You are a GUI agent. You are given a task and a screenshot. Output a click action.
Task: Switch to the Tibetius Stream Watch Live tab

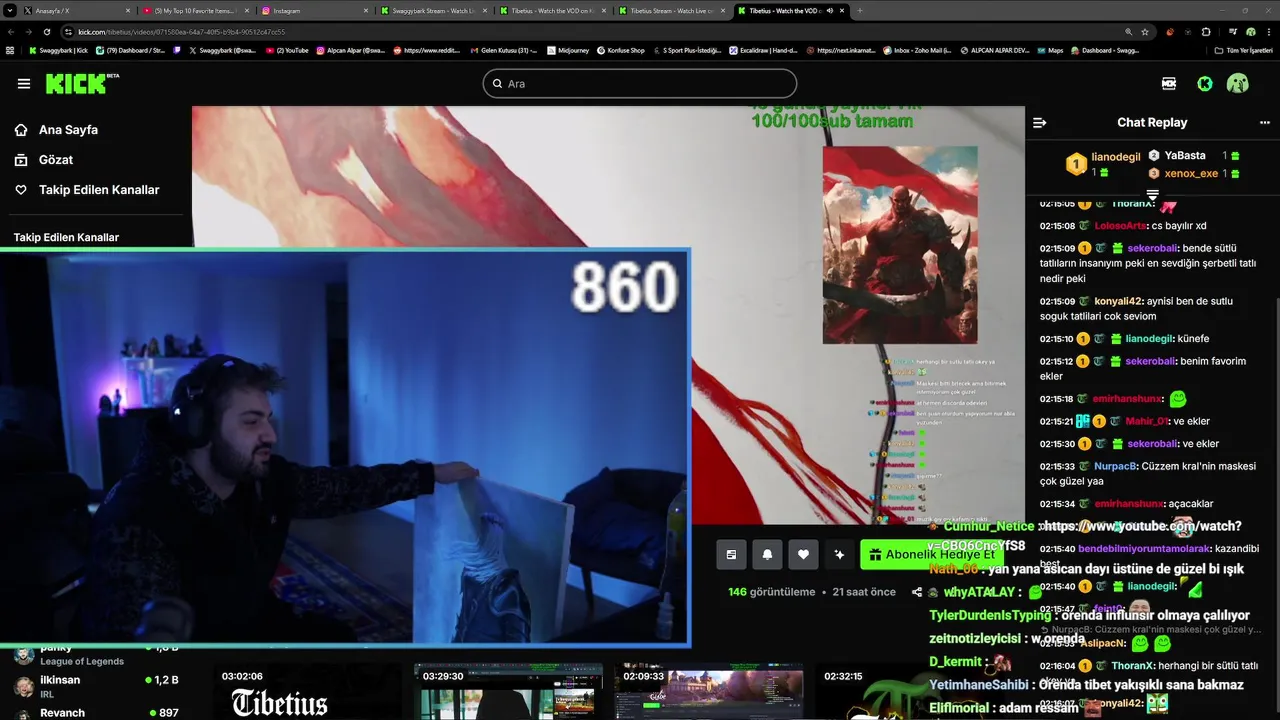pos(670,11)
